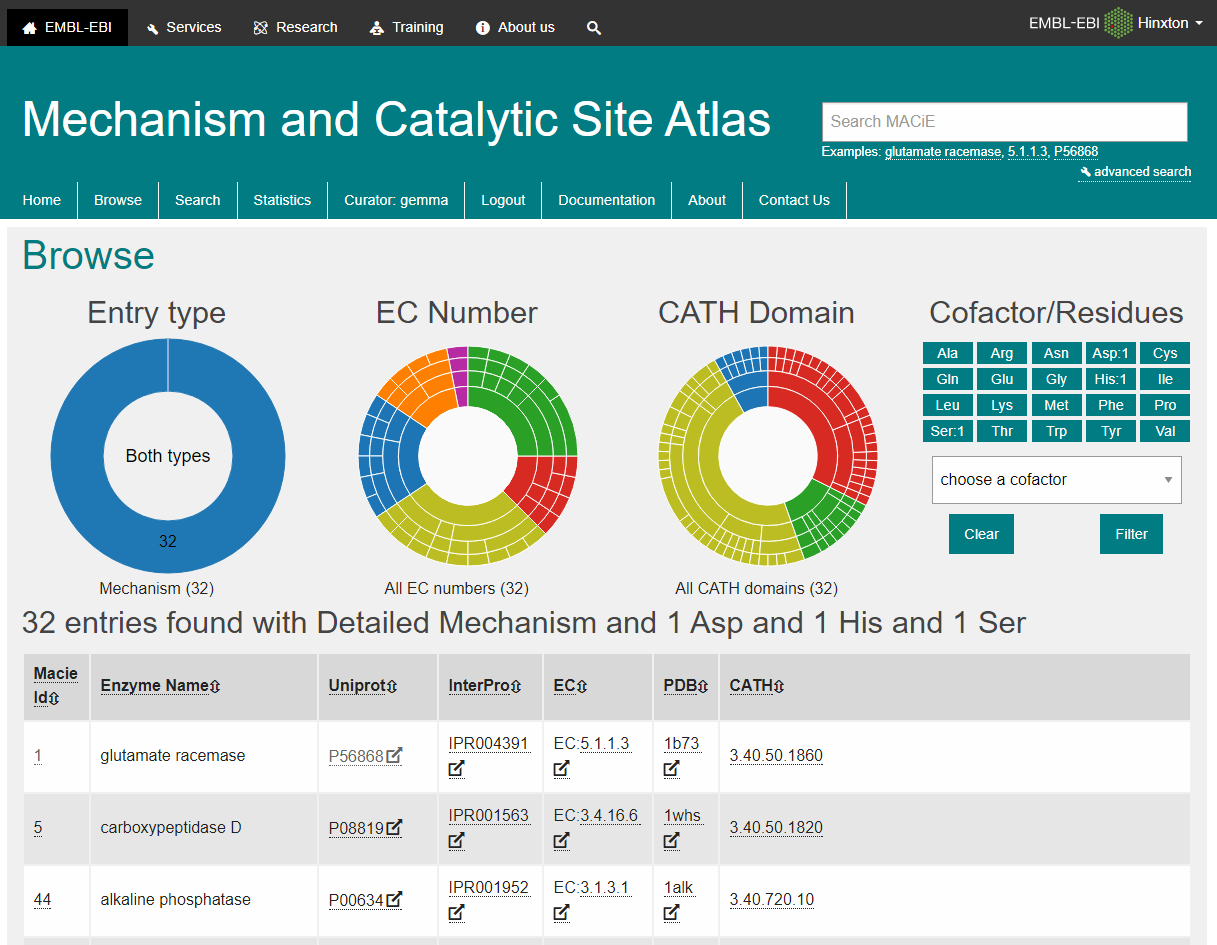Image resolution: width=1217 pixels, height=945 pixels.
Task: Sort table by the CATH column
Action: pyautogui.click(x=756, y=686)
